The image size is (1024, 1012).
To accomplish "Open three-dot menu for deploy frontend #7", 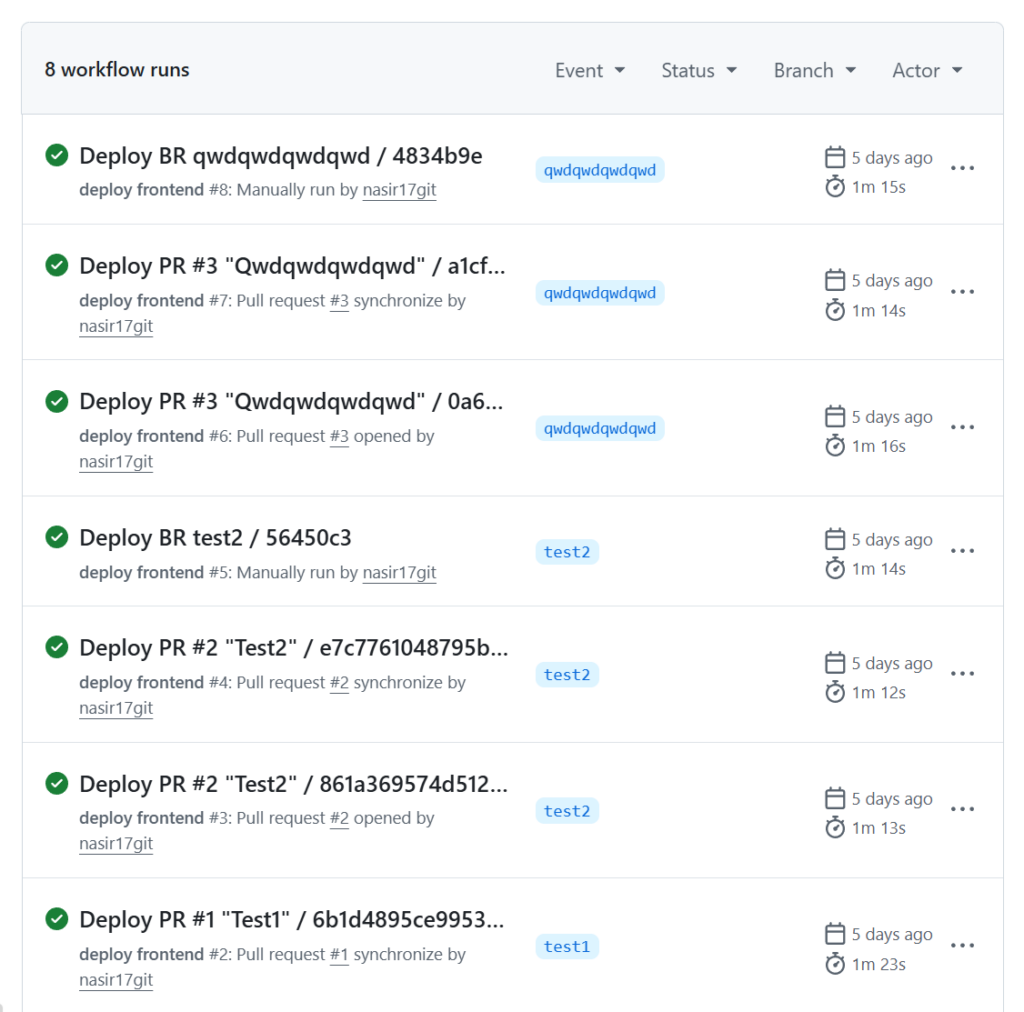I will click(x=962, y=292).
